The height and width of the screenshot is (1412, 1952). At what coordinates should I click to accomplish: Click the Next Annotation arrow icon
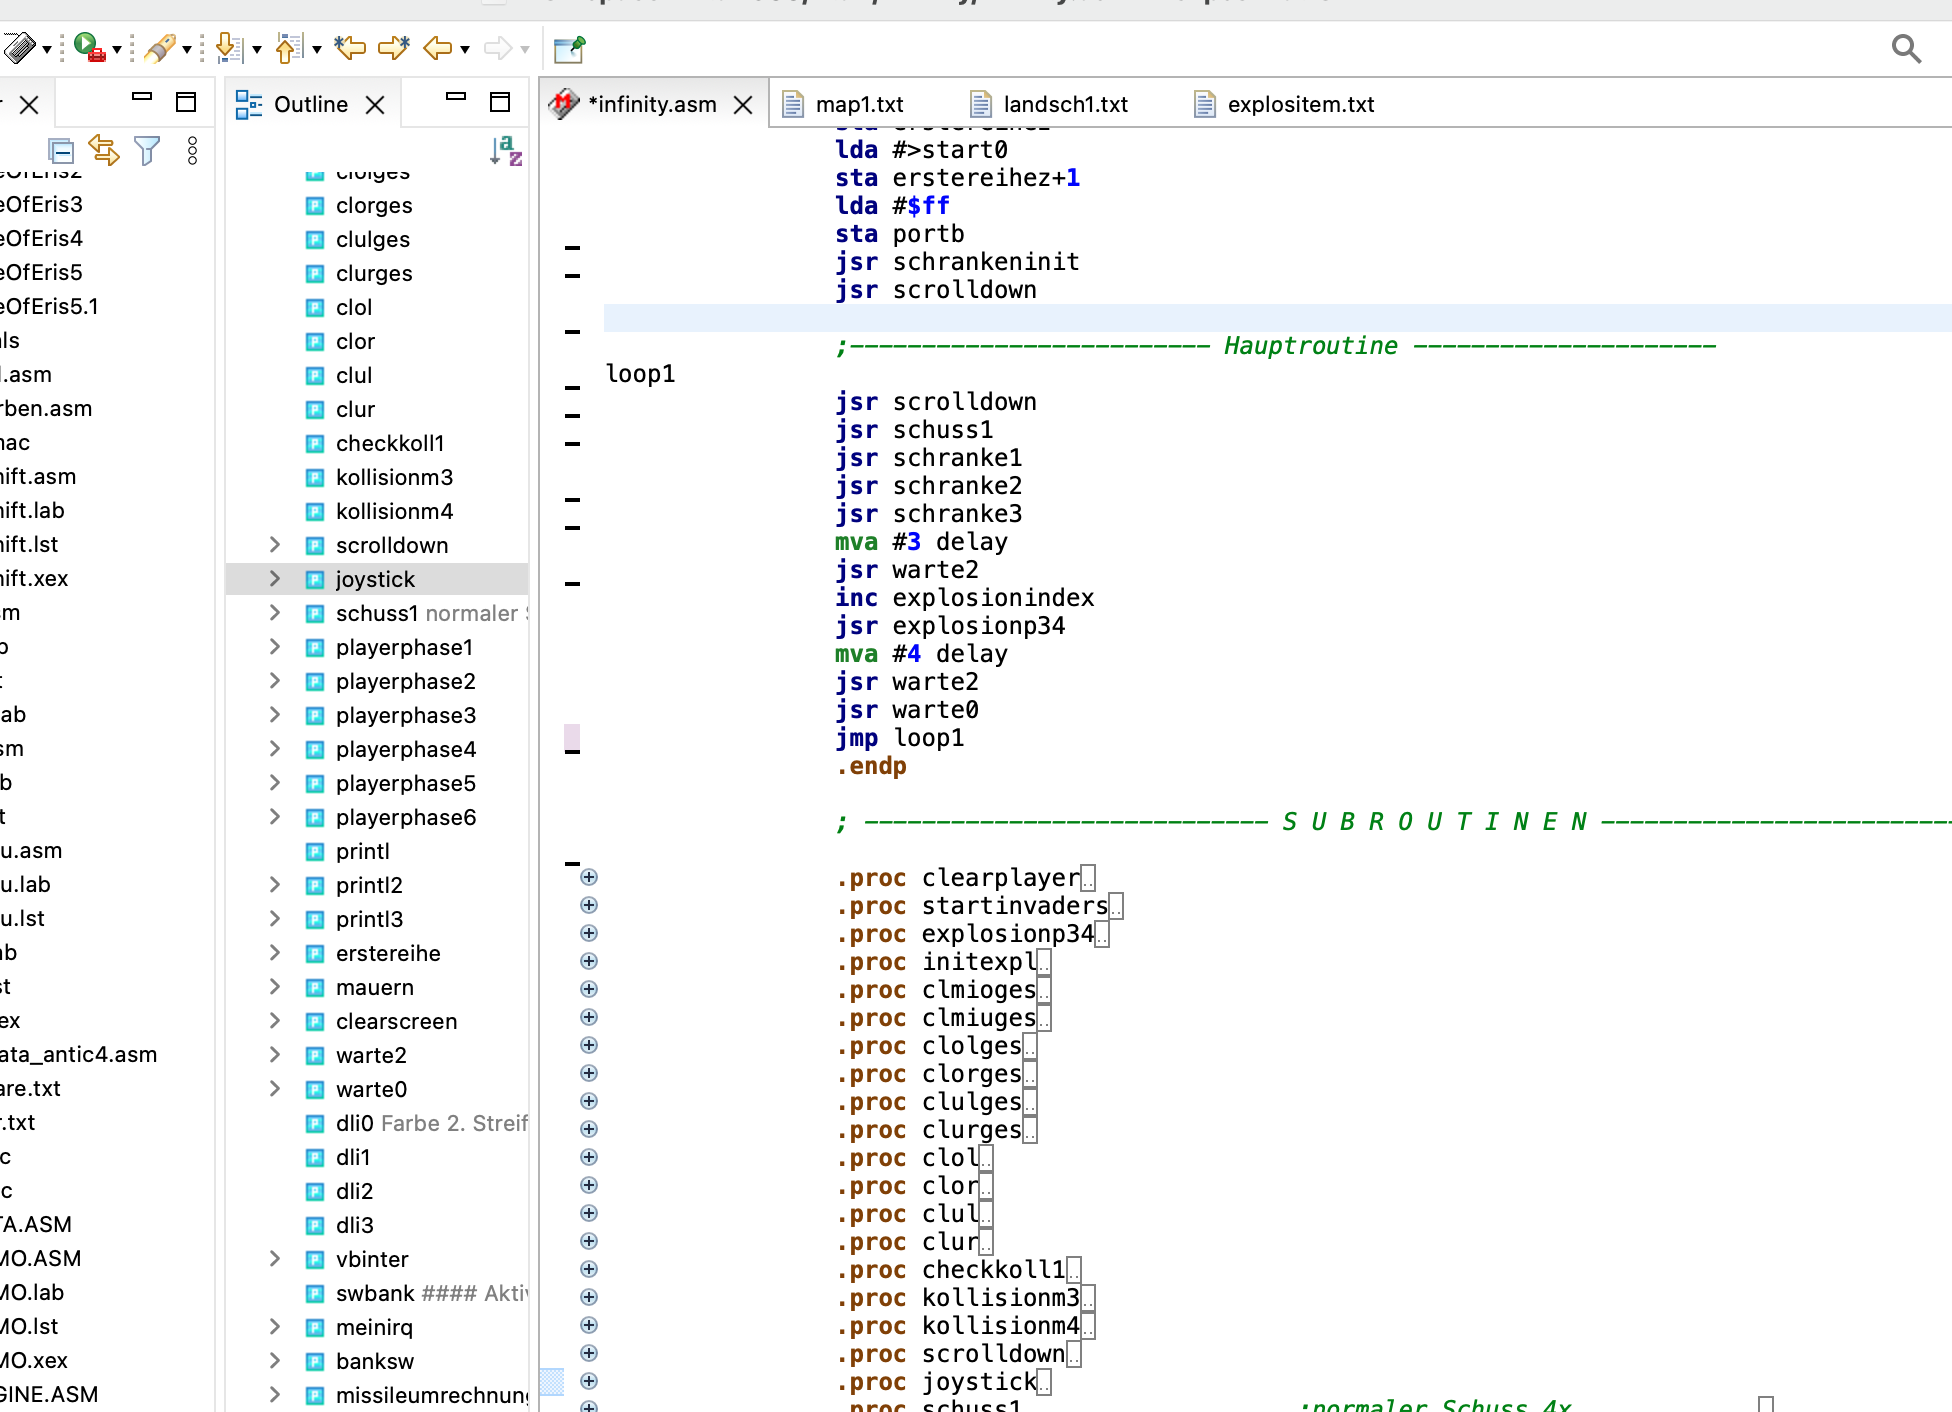(x=228, y=48)
